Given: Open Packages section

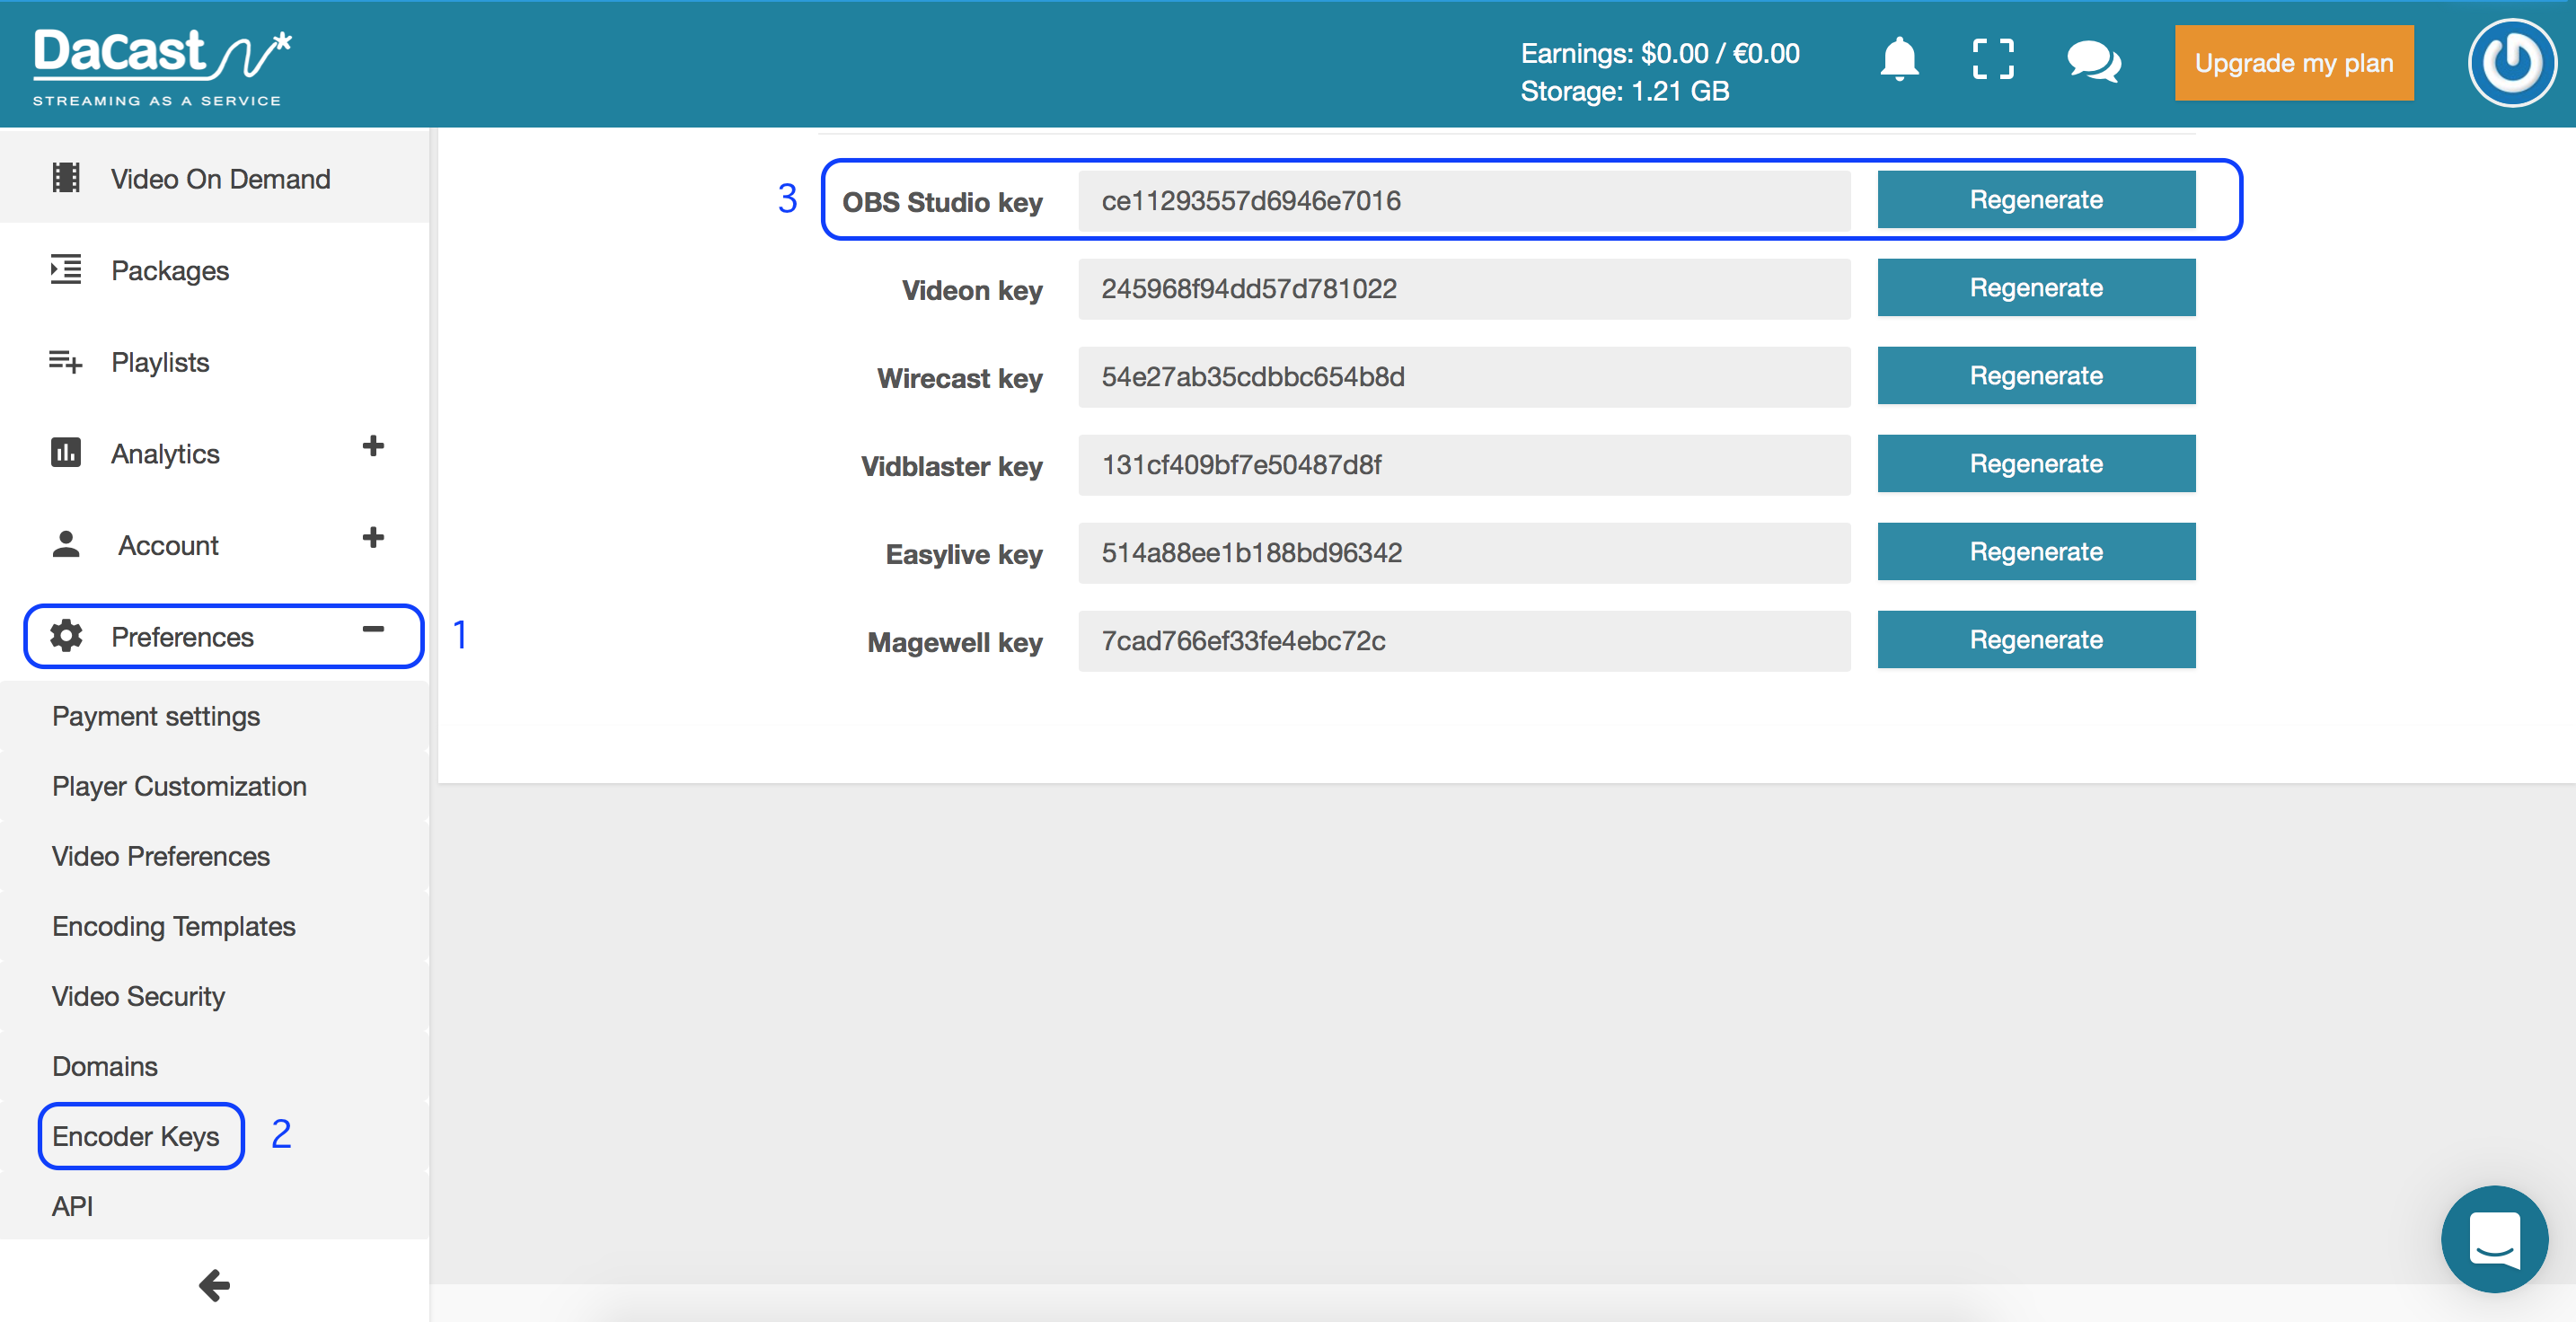Looking at the screenshot, I should click(214, 270).
